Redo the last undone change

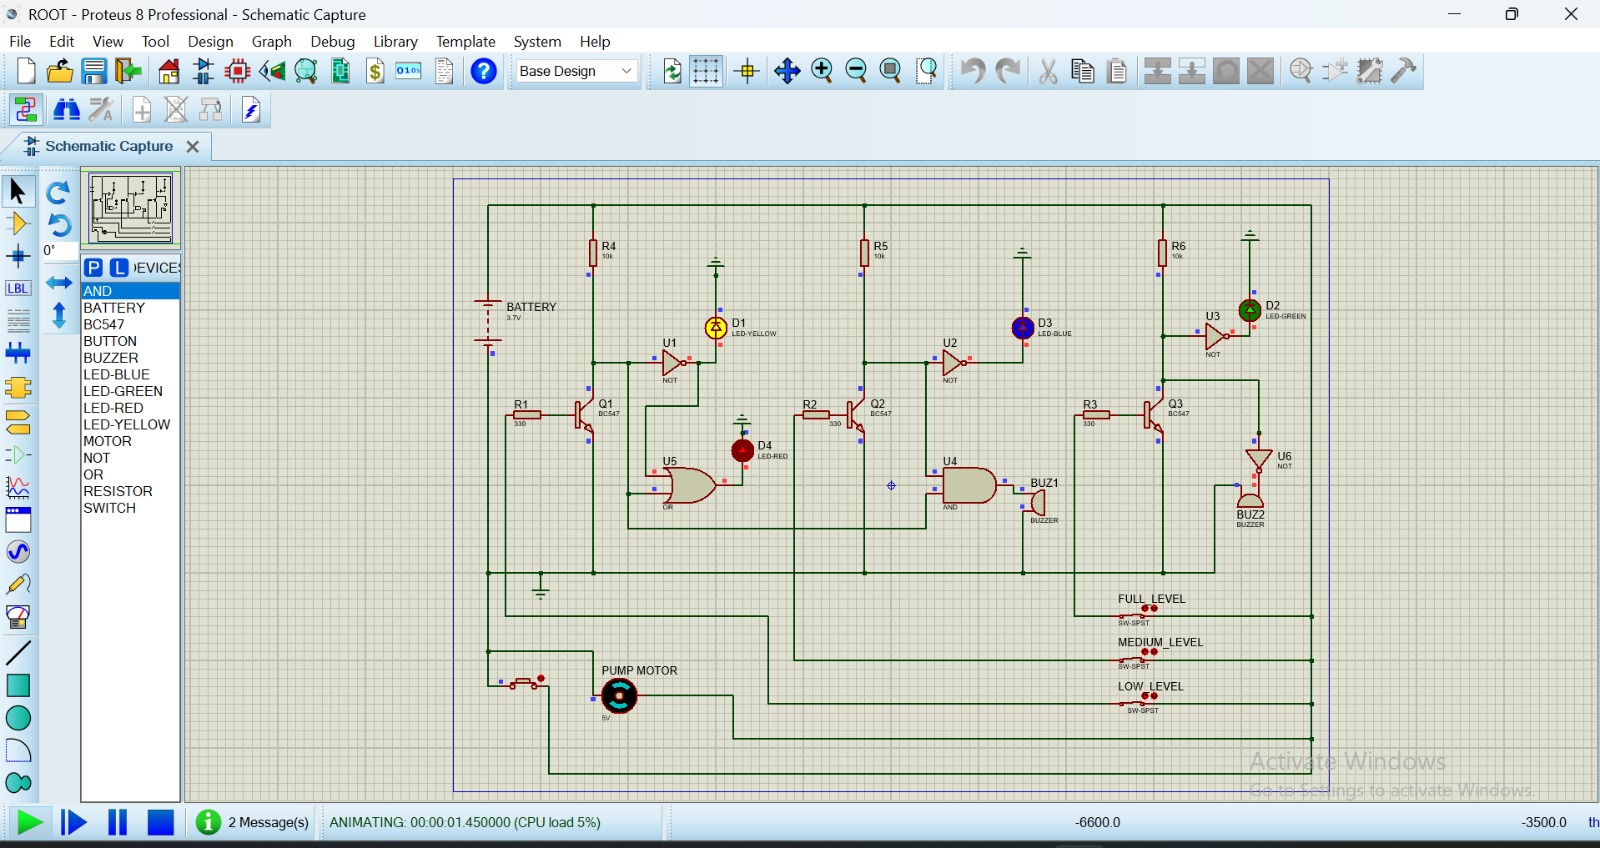[1008, 71]
